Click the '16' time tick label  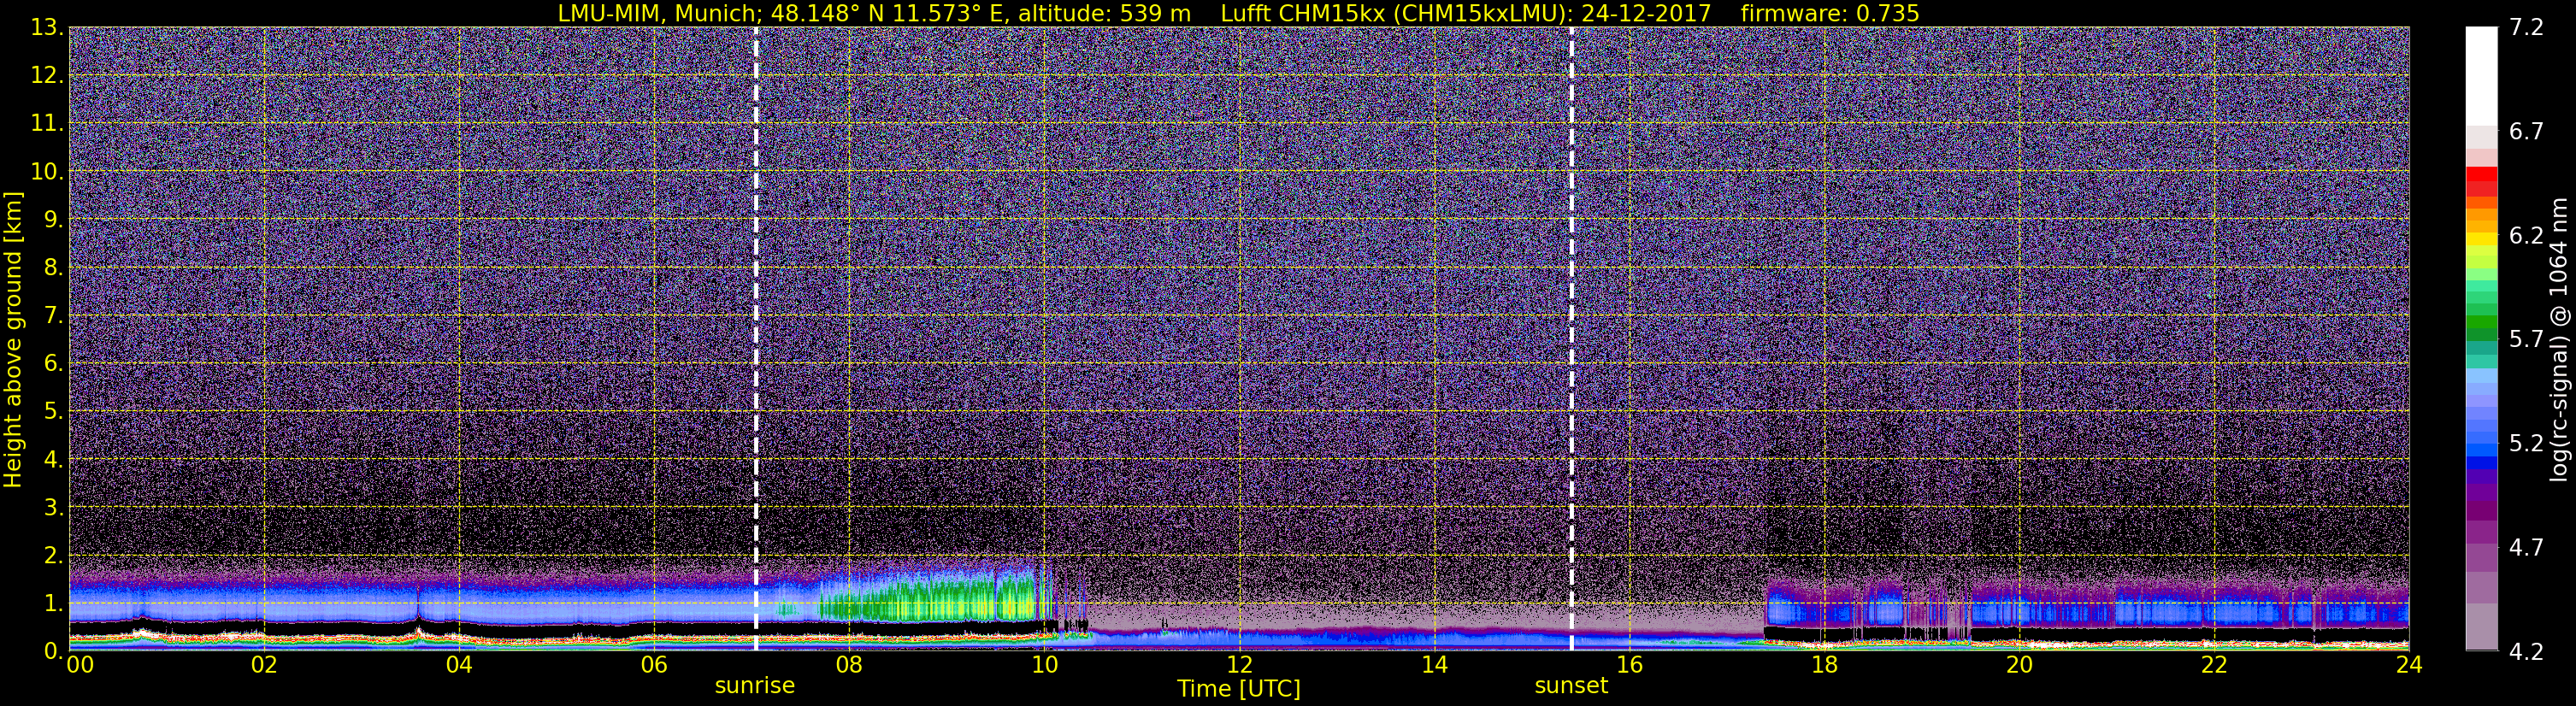1629,666
